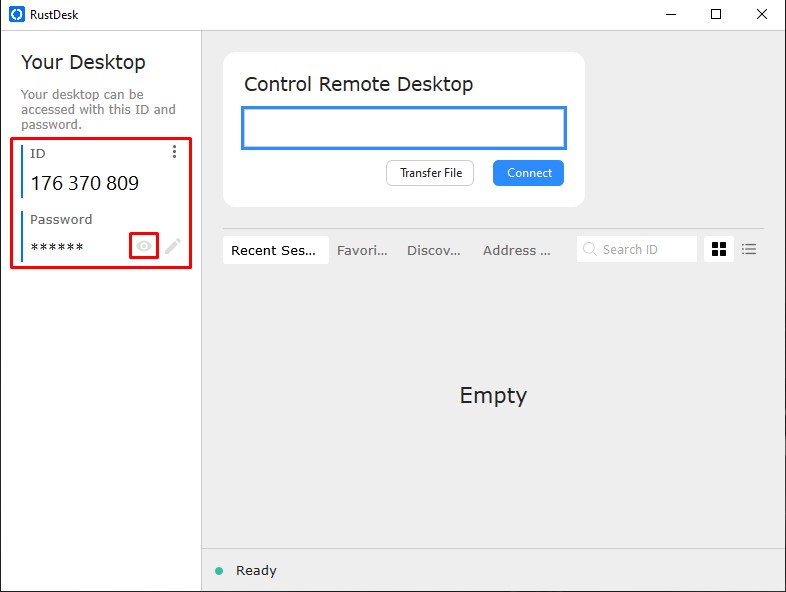786x592 pixels.
Task: Switch sessions to list view
Action: click(x=749, y=250)
